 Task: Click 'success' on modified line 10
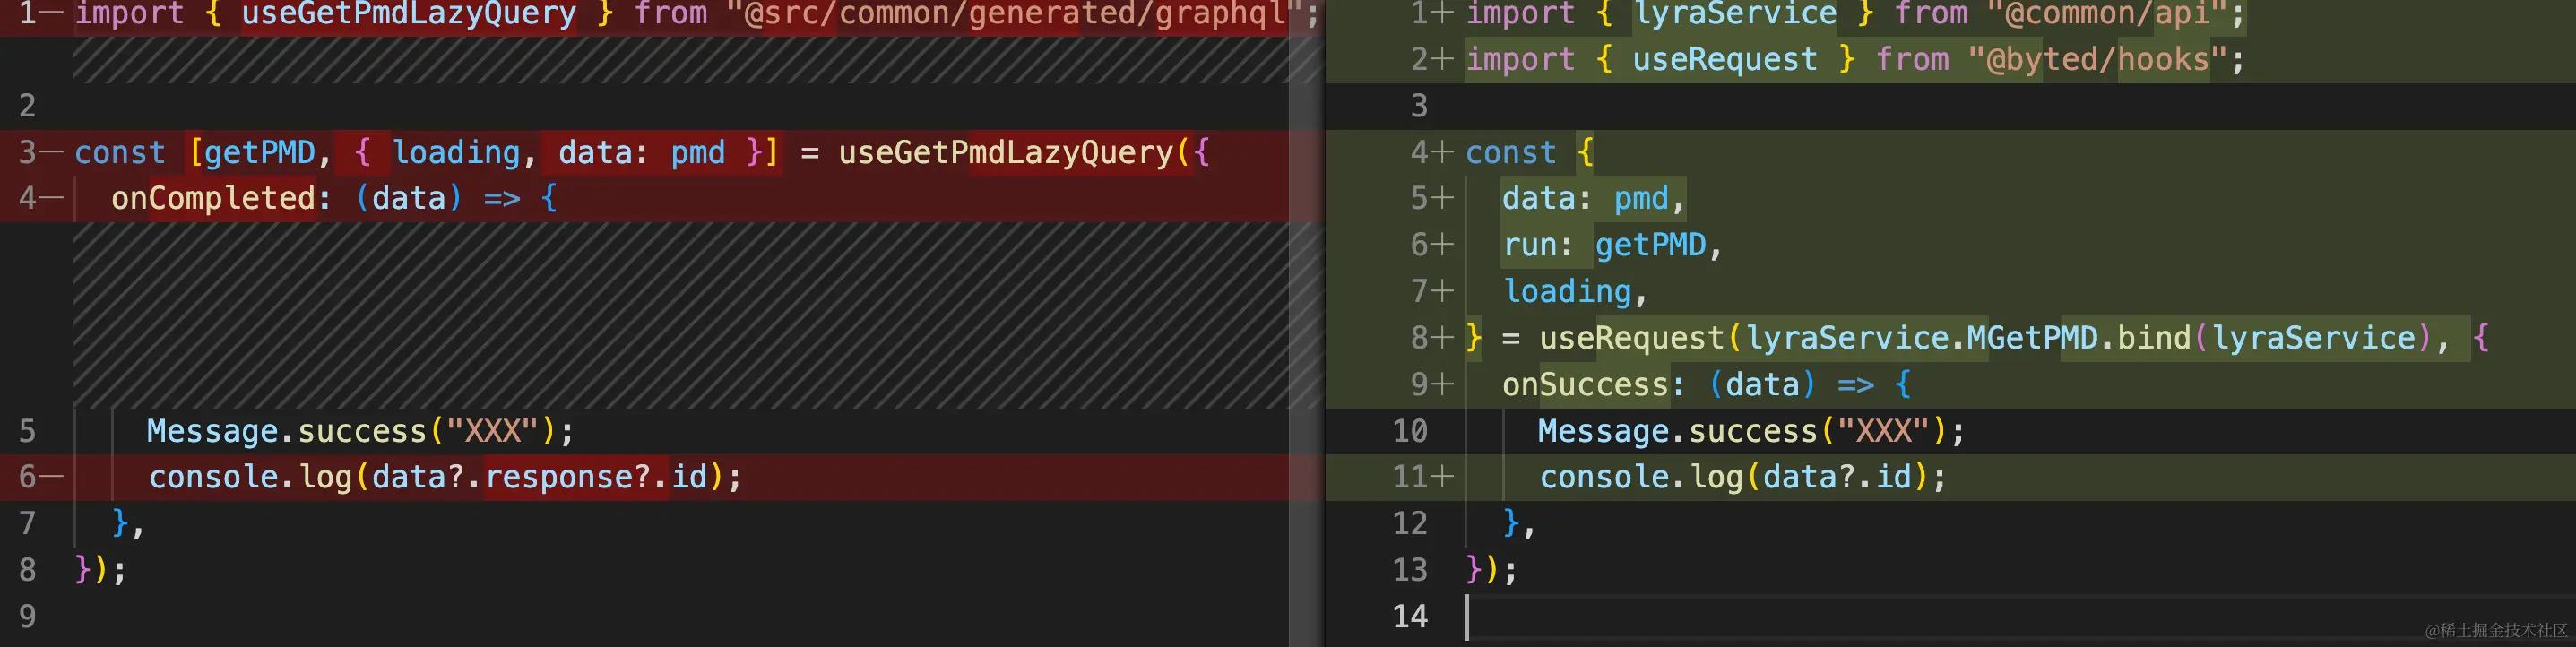[1753, 431]
